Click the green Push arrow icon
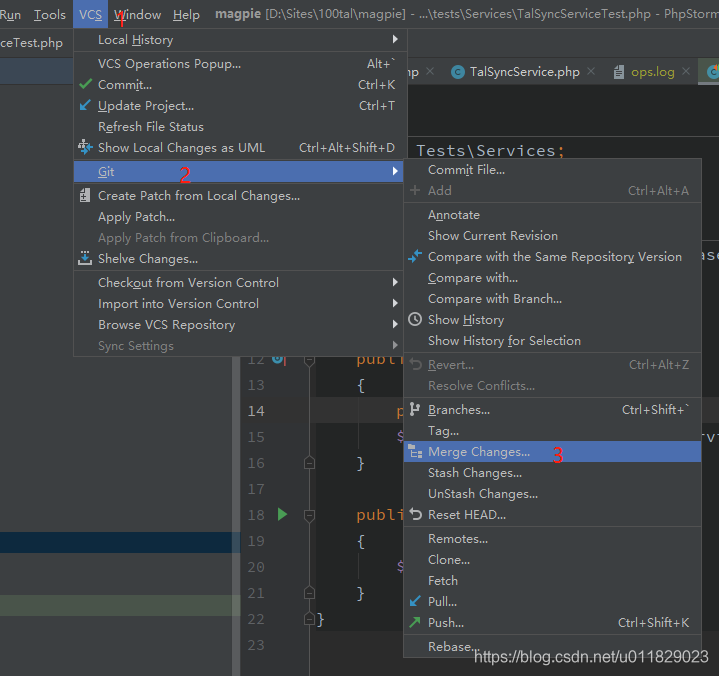The height and width of the screenshot is (676, 719). coord(415,622)
